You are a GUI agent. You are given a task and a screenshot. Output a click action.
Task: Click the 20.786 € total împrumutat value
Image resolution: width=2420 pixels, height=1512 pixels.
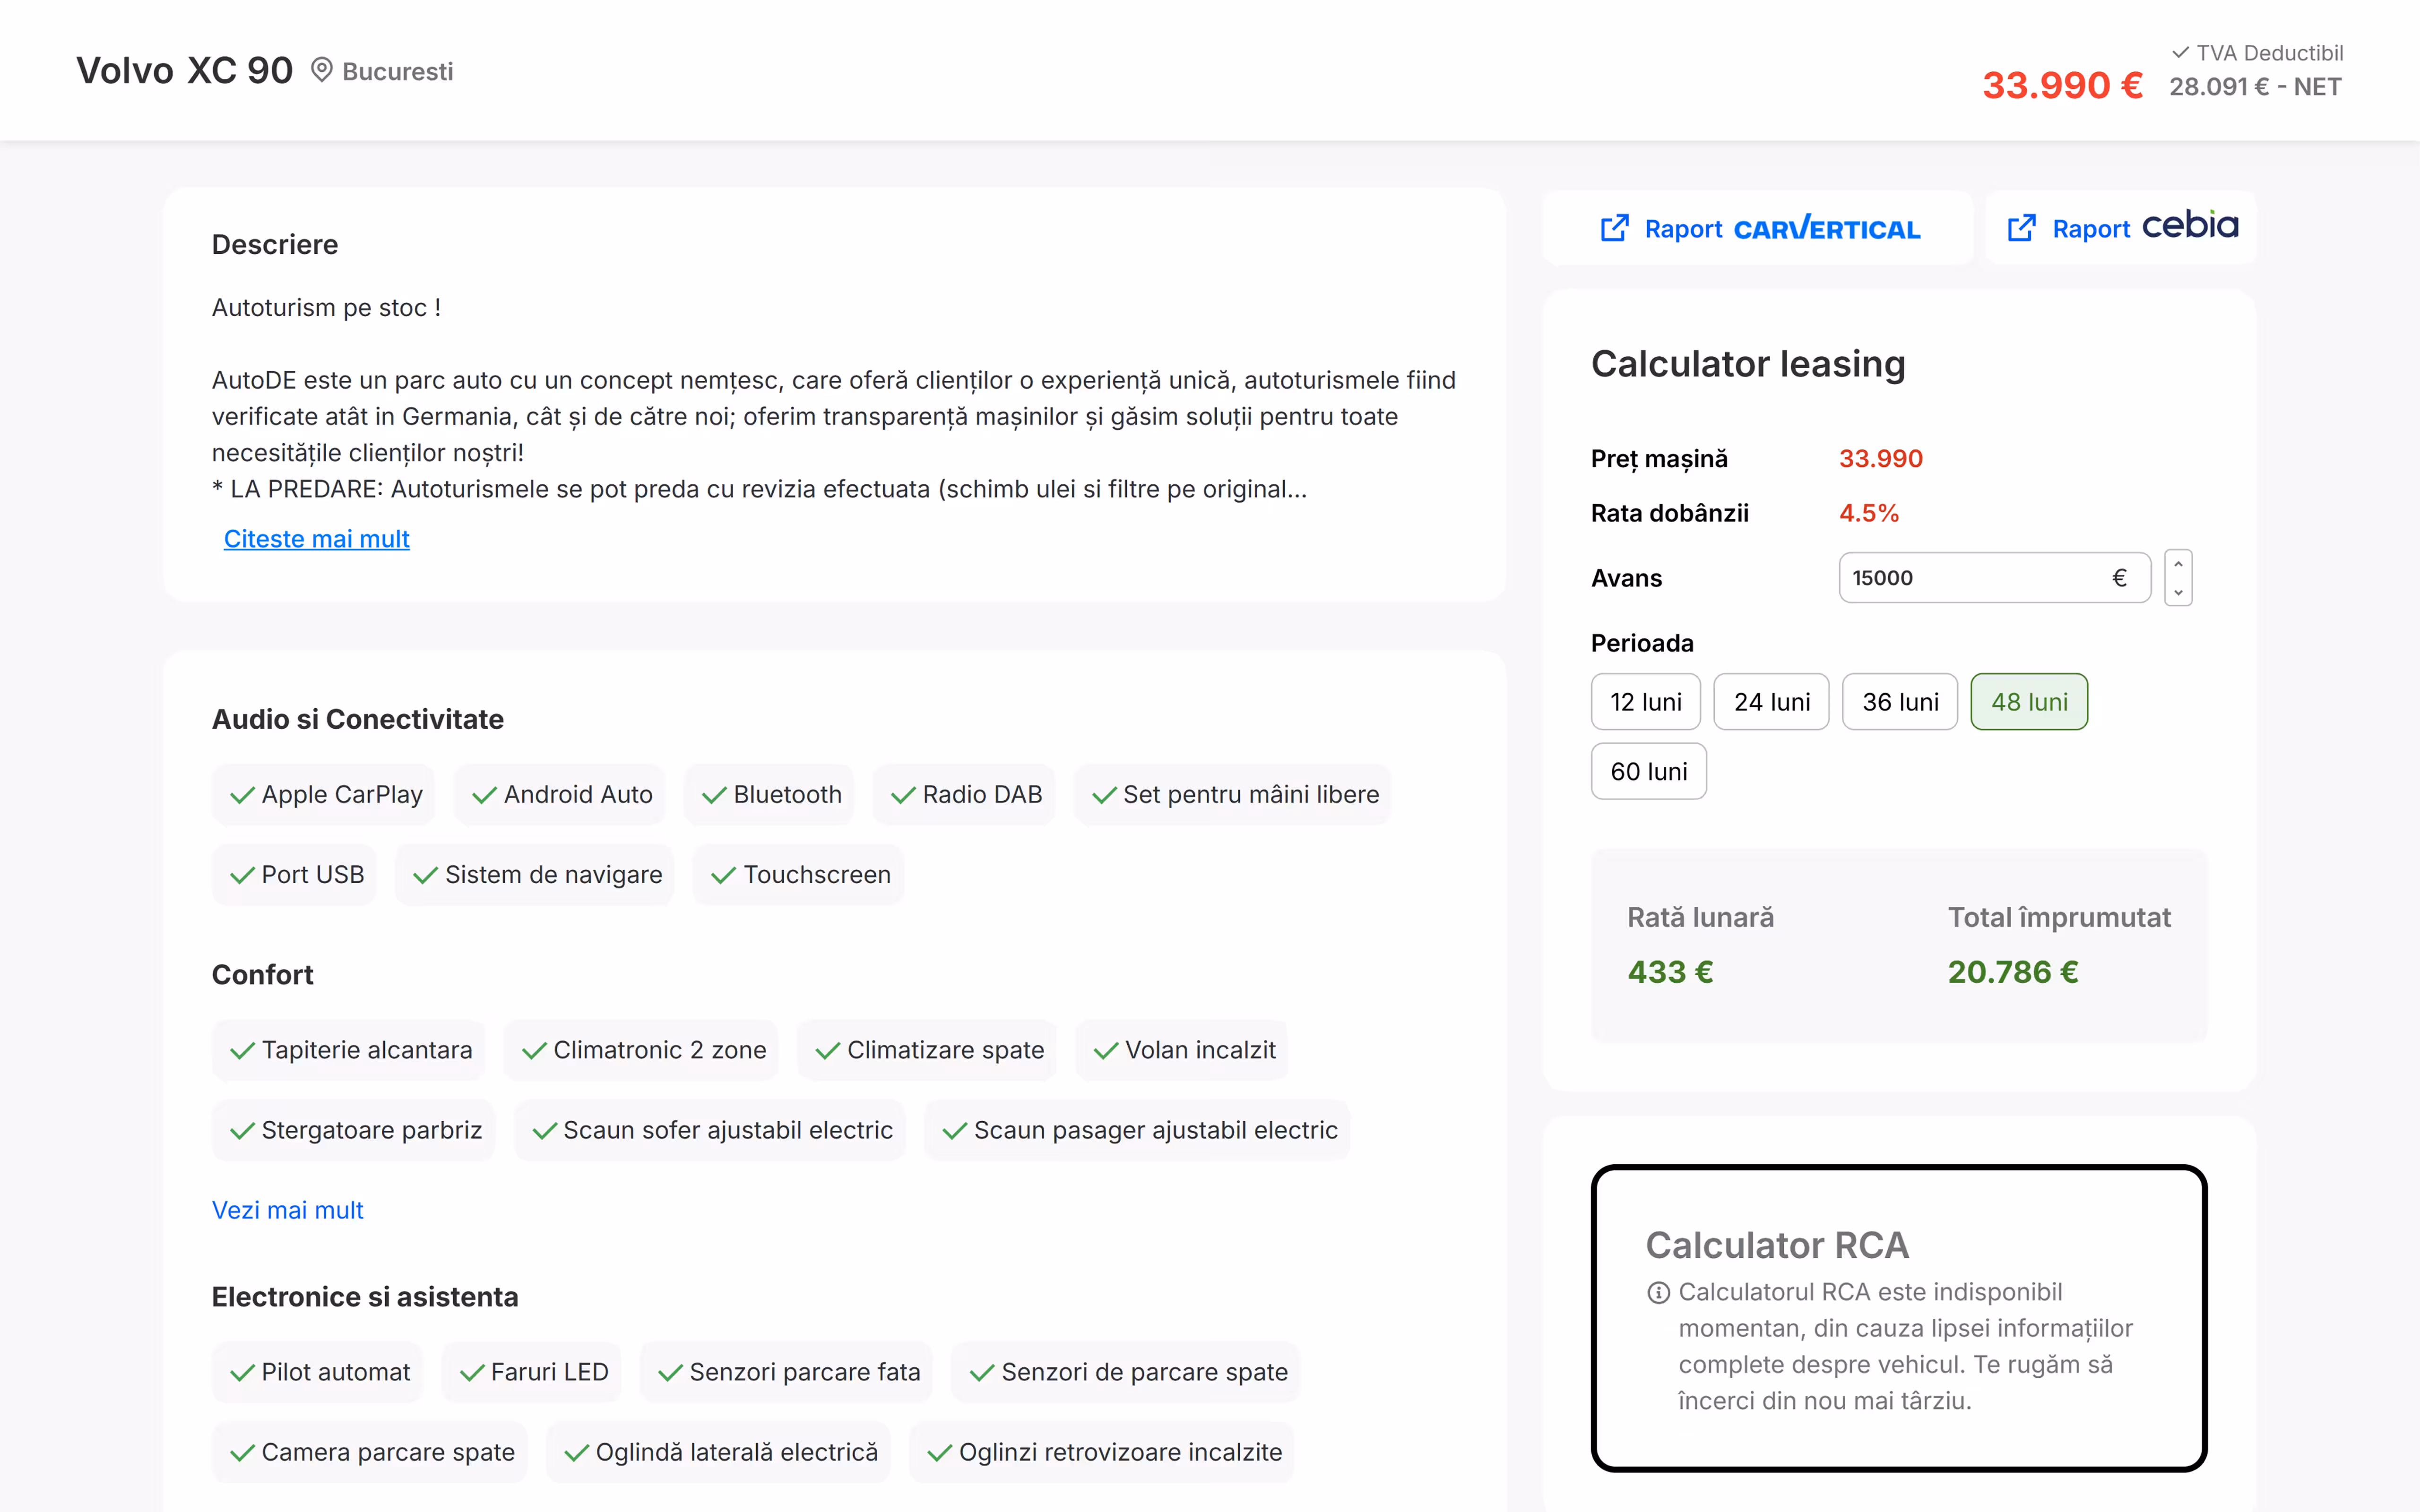pyautogui.click(x=2013, y=972)
